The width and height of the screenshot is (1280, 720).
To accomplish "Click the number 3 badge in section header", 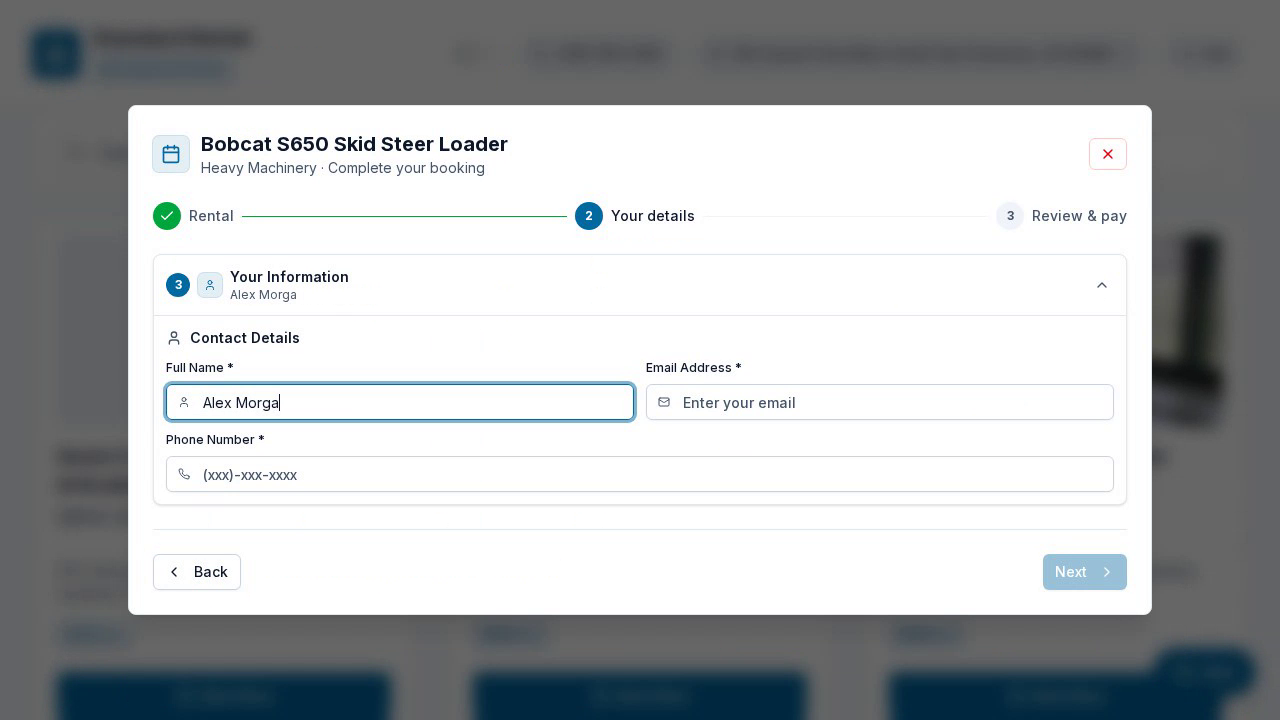I will (178, 285).
